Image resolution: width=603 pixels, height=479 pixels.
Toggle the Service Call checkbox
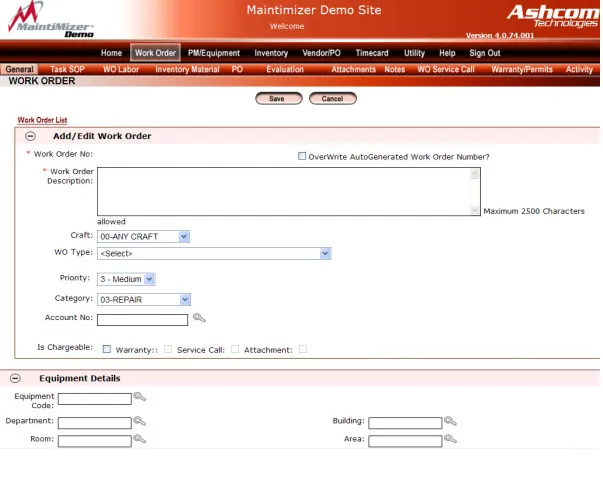pos(235,349)
